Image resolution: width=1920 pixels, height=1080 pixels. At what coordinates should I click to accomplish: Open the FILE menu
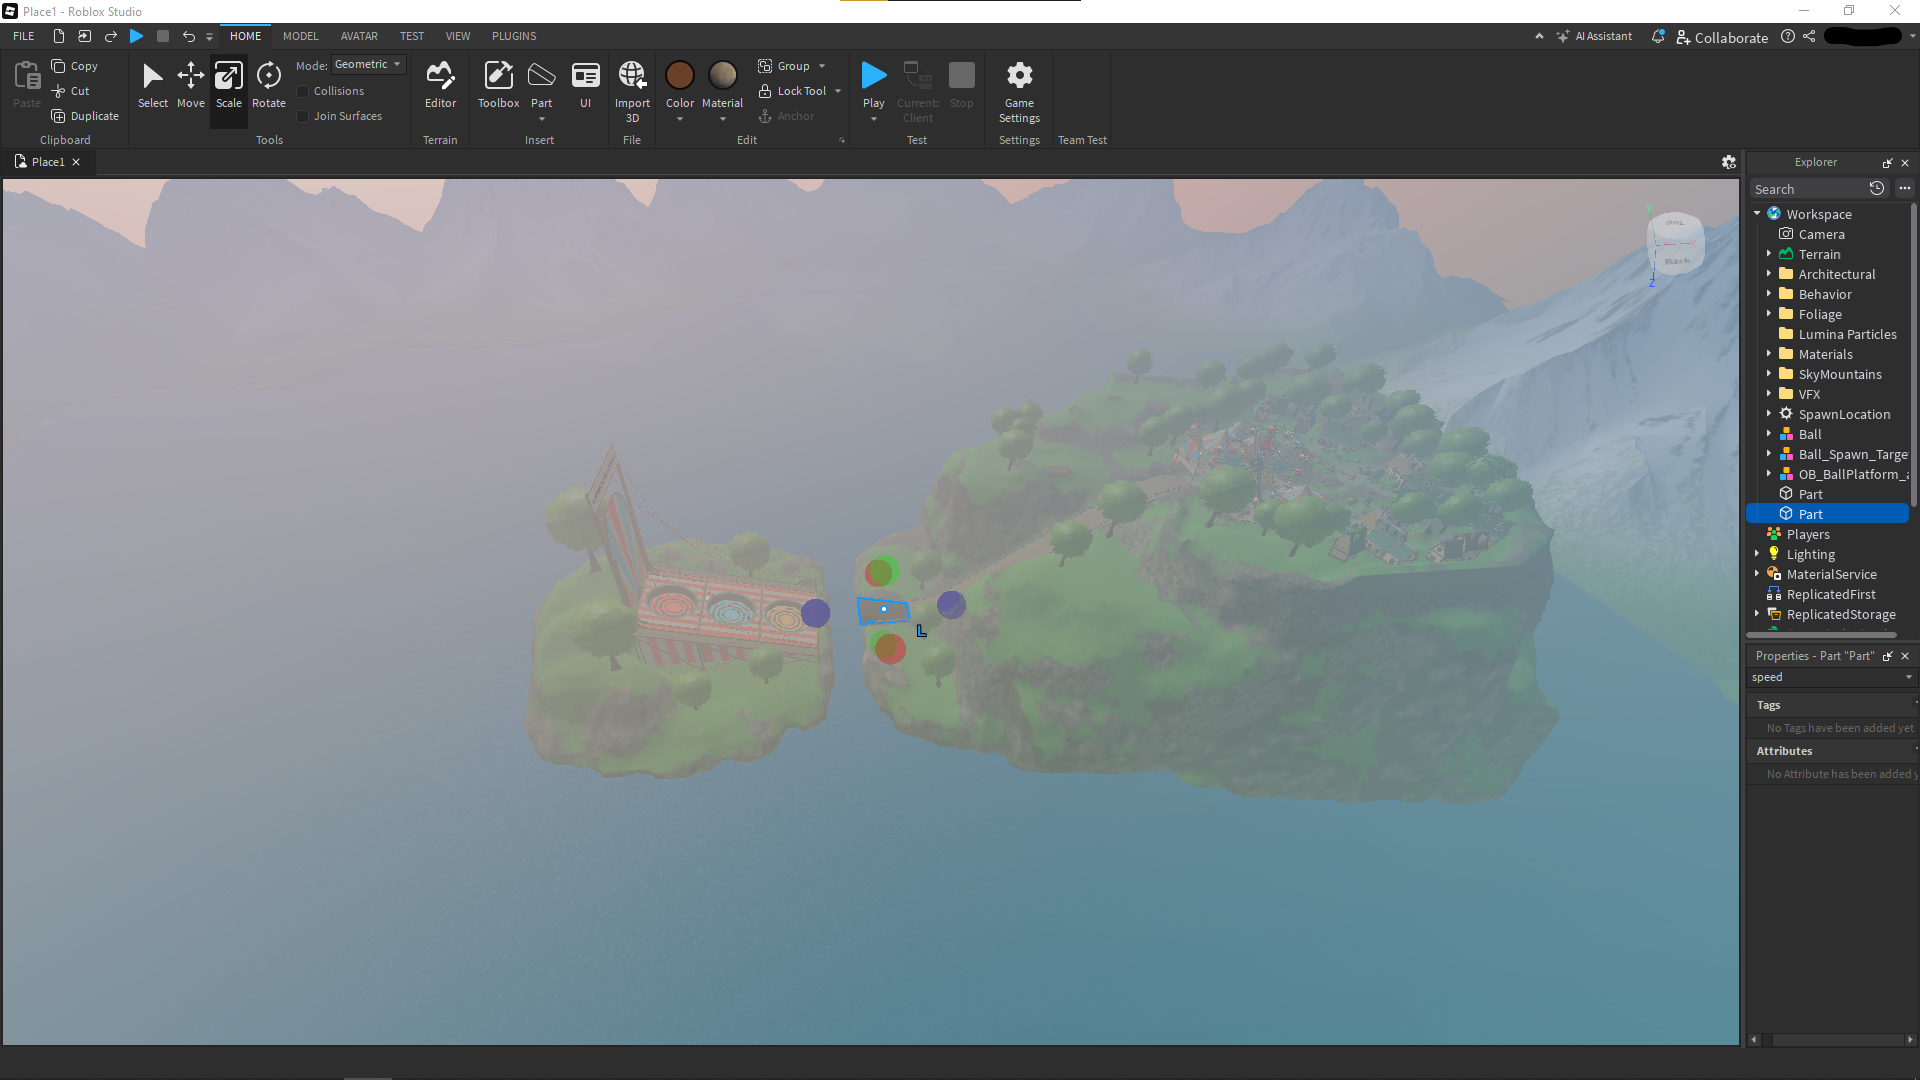point(24,36)
